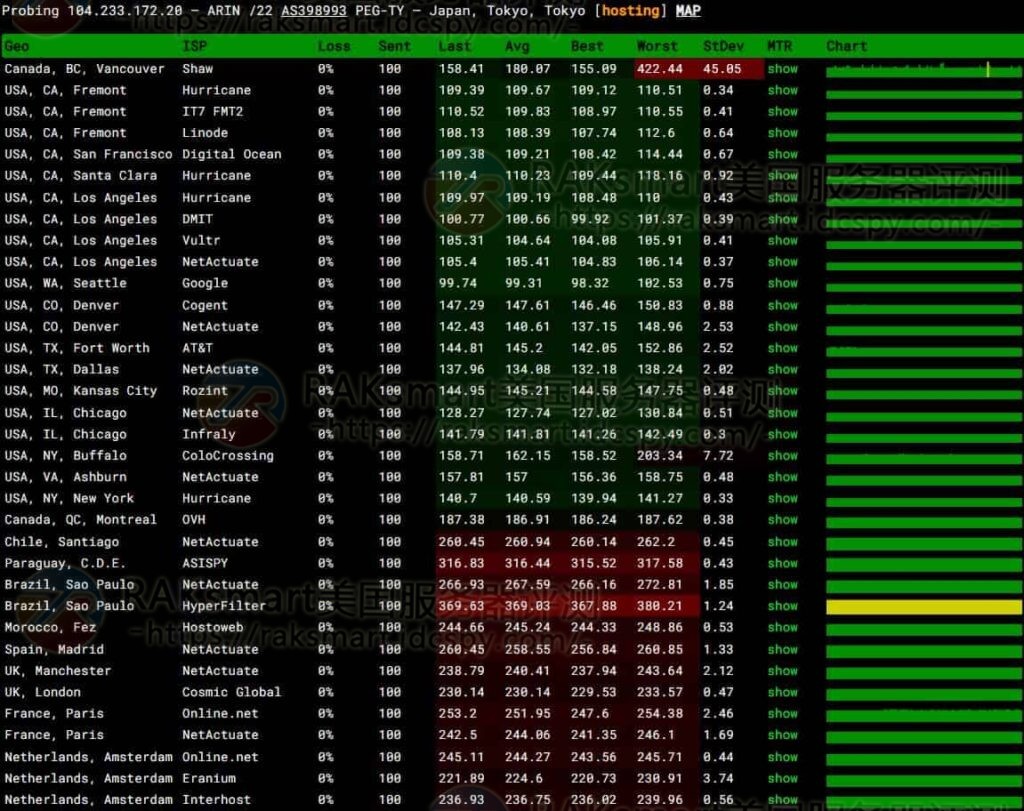Open MTR show link for Seattle Google
1024x811 pixels.
783,283
